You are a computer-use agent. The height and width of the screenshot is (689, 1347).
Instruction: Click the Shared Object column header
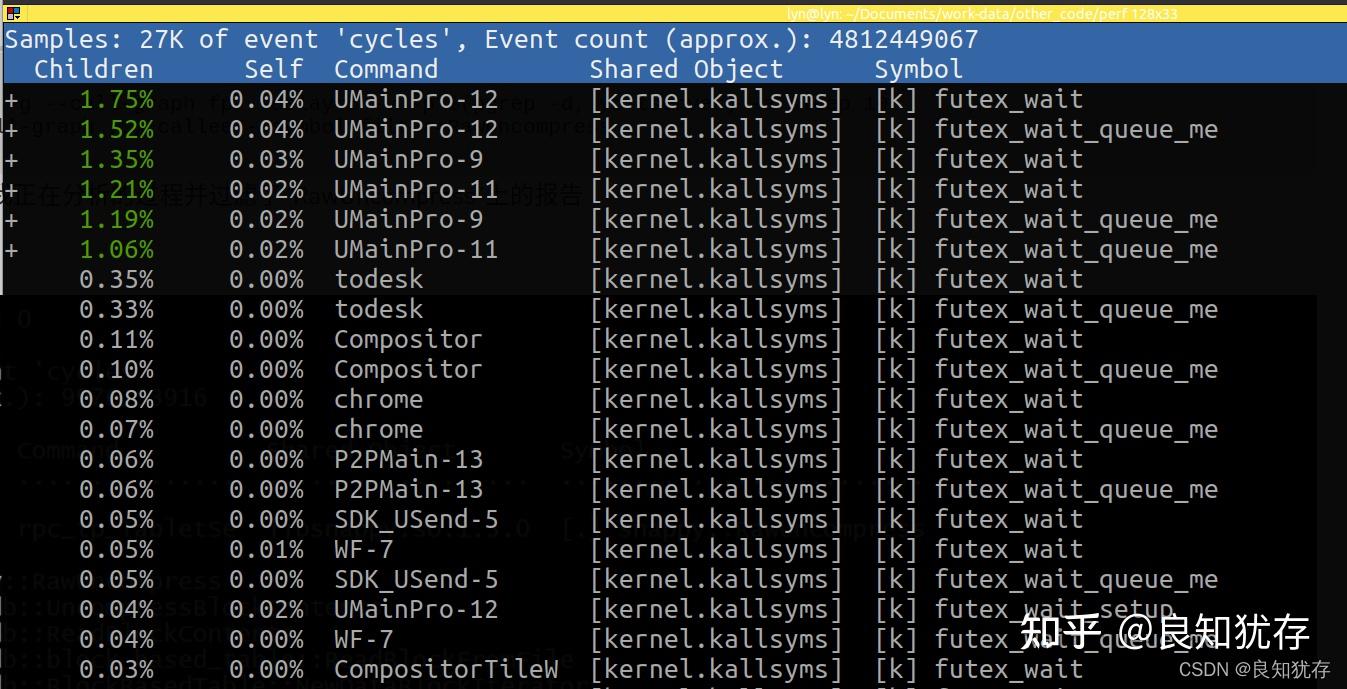tap(686, 69)
